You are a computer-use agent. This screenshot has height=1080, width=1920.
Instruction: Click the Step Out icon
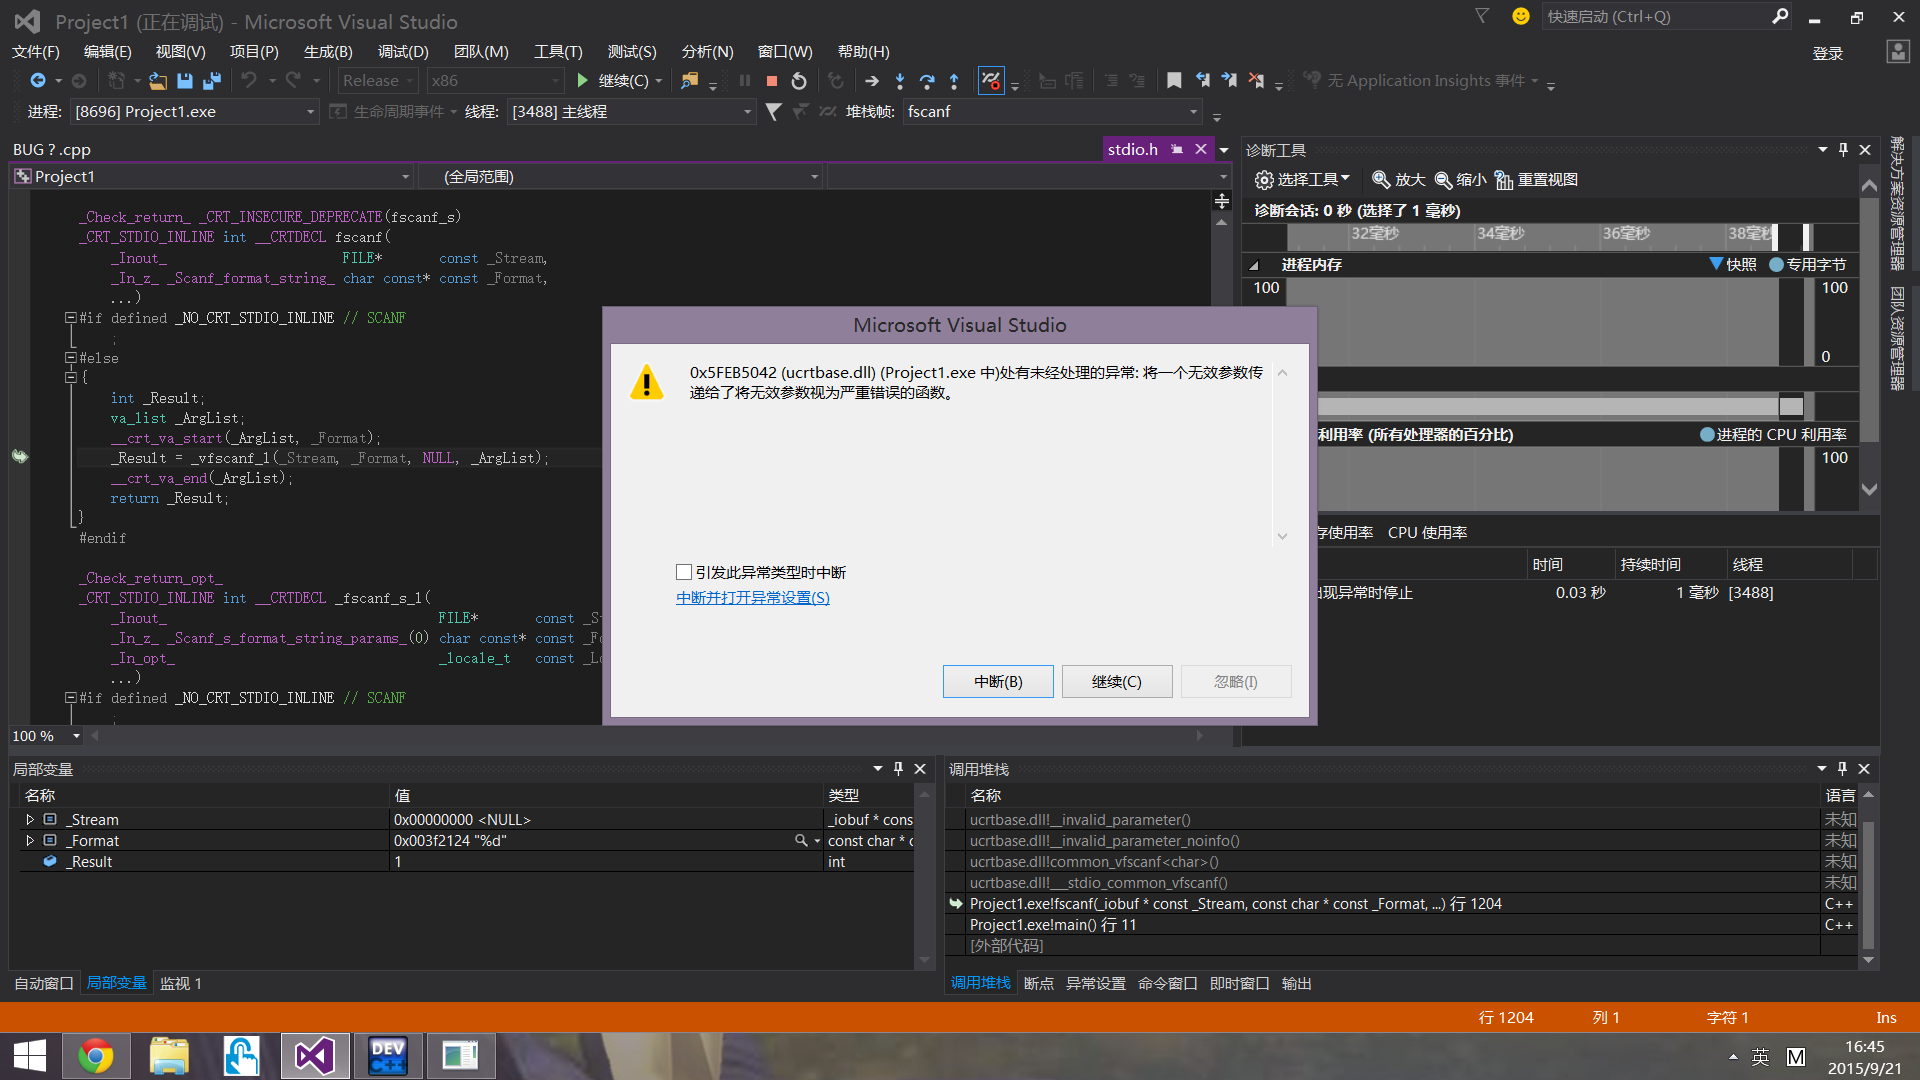coord(954,81)
